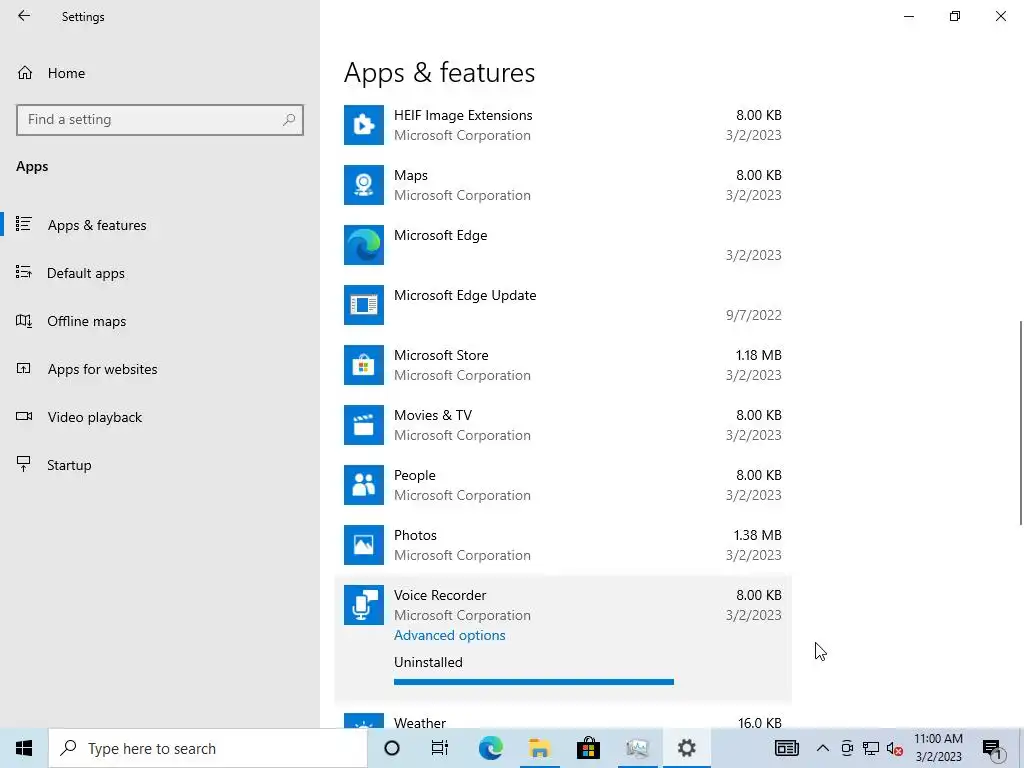The width and height of the screenshot is (1024, 768).
Task: Click the Apps & features page heading
Action: pyautogui.click(x=440, y=72)
